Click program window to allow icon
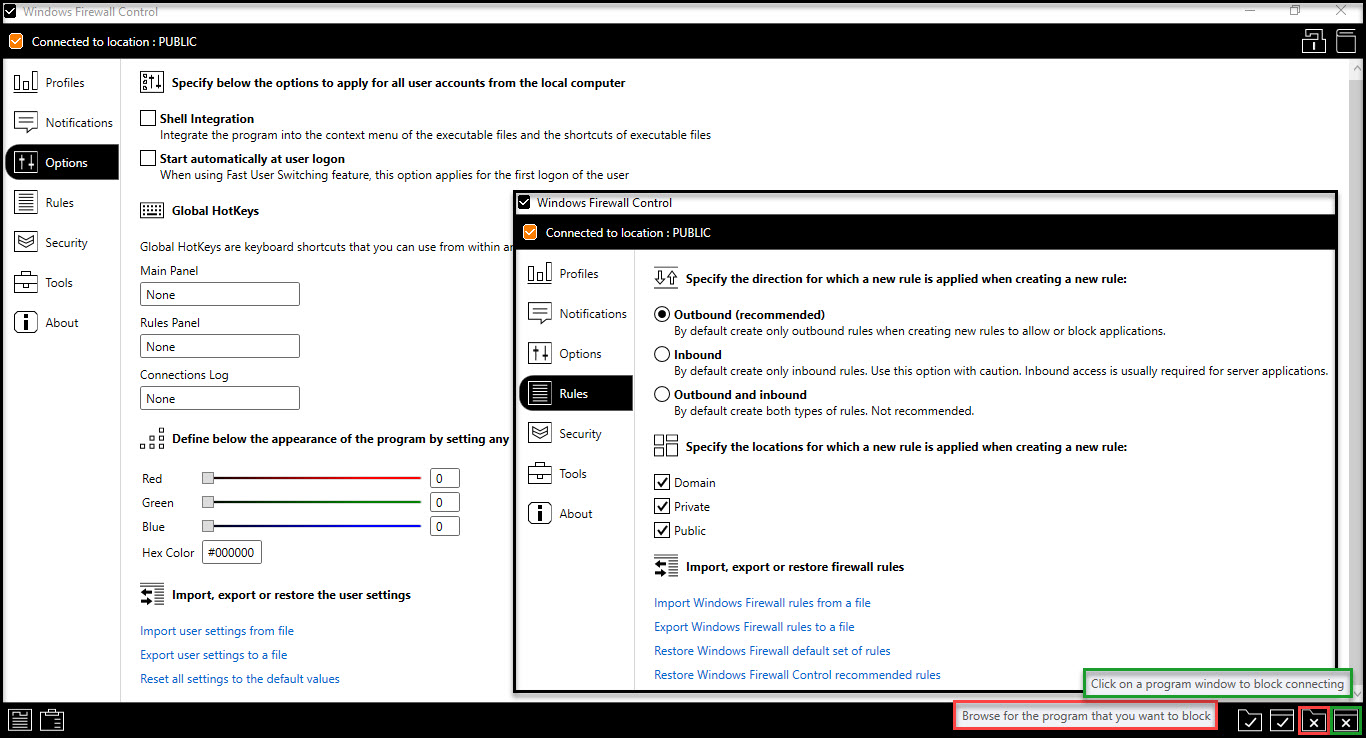This screenshot has width=1366, height=738. [x=1281, y=721]
